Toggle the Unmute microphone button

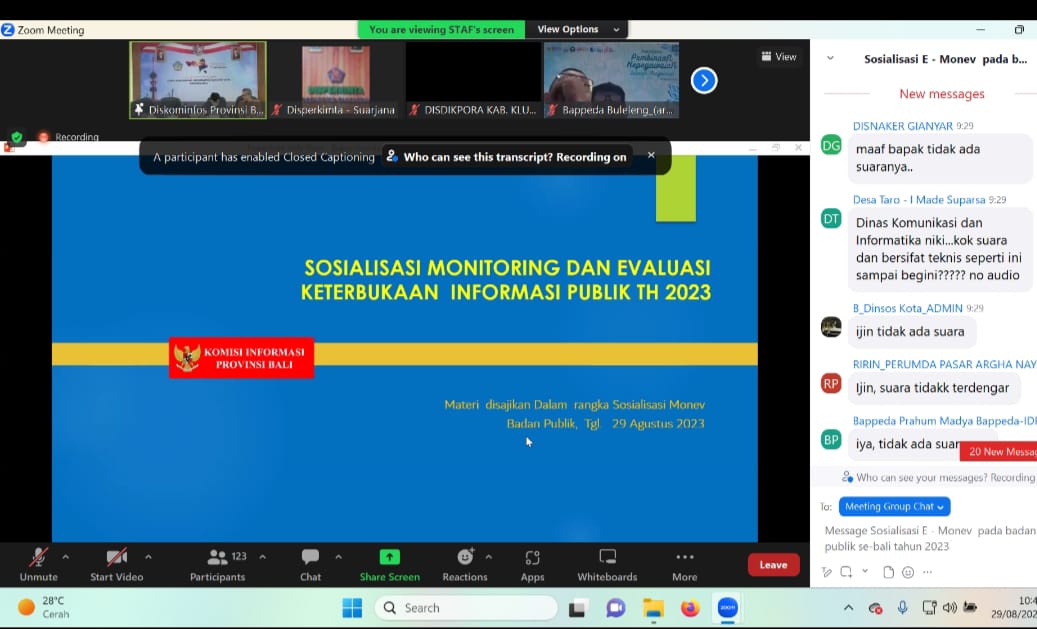(x=38, y=558)
